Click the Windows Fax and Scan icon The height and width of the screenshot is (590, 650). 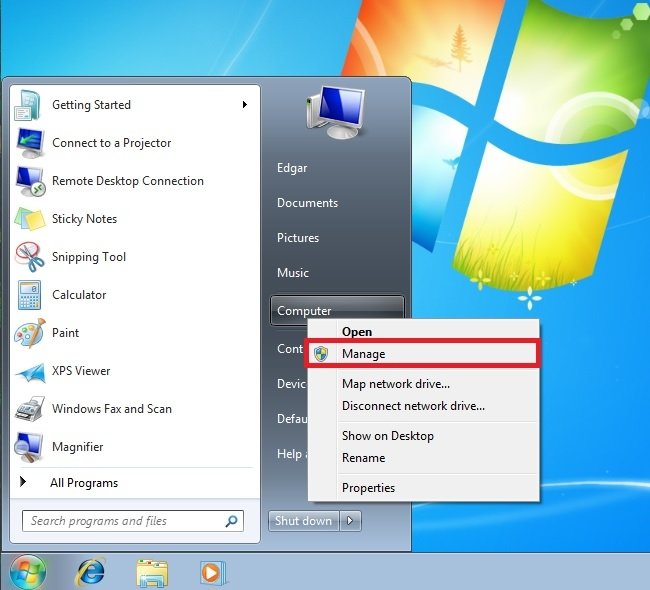(x=29, y=409)
